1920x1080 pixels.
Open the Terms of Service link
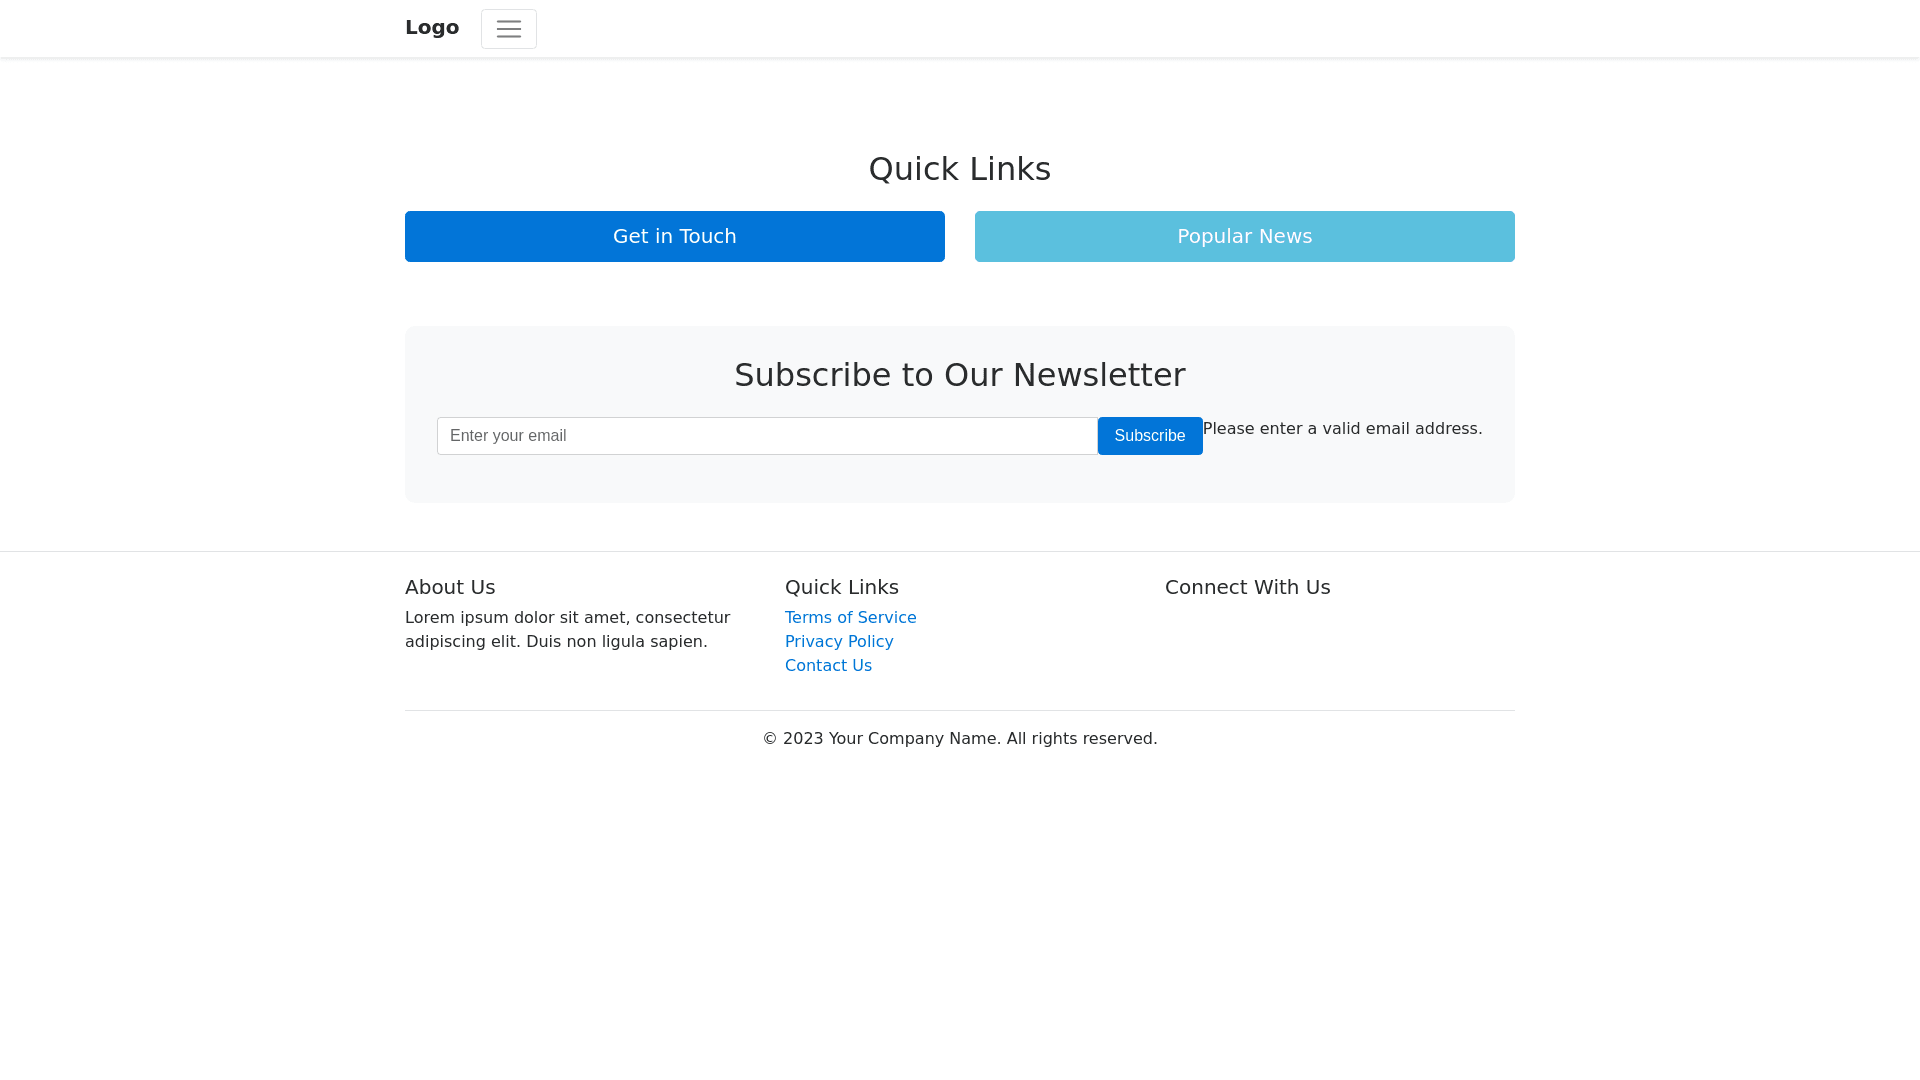click(850, 618)
